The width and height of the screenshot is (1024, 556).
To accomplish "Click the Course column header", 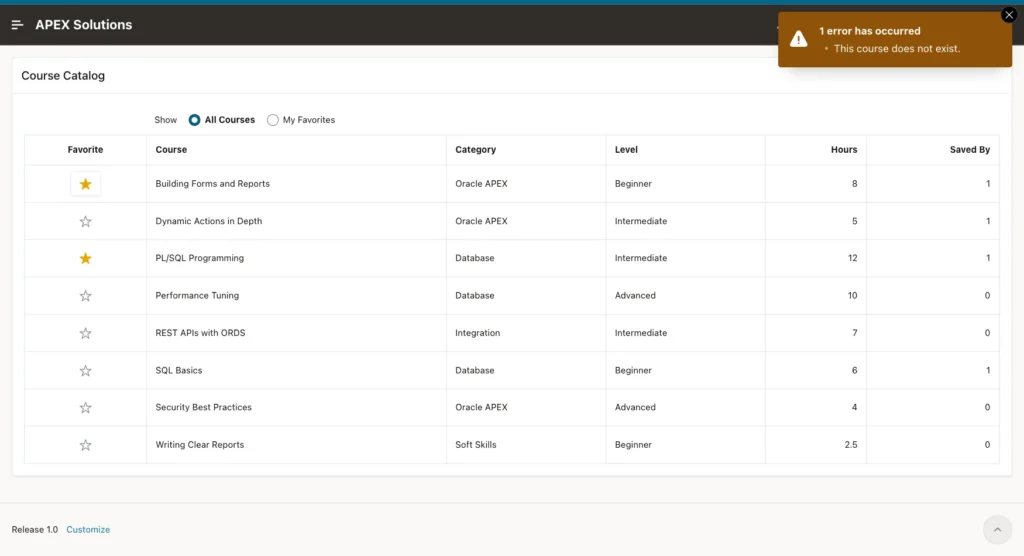I will pos(171,150).
